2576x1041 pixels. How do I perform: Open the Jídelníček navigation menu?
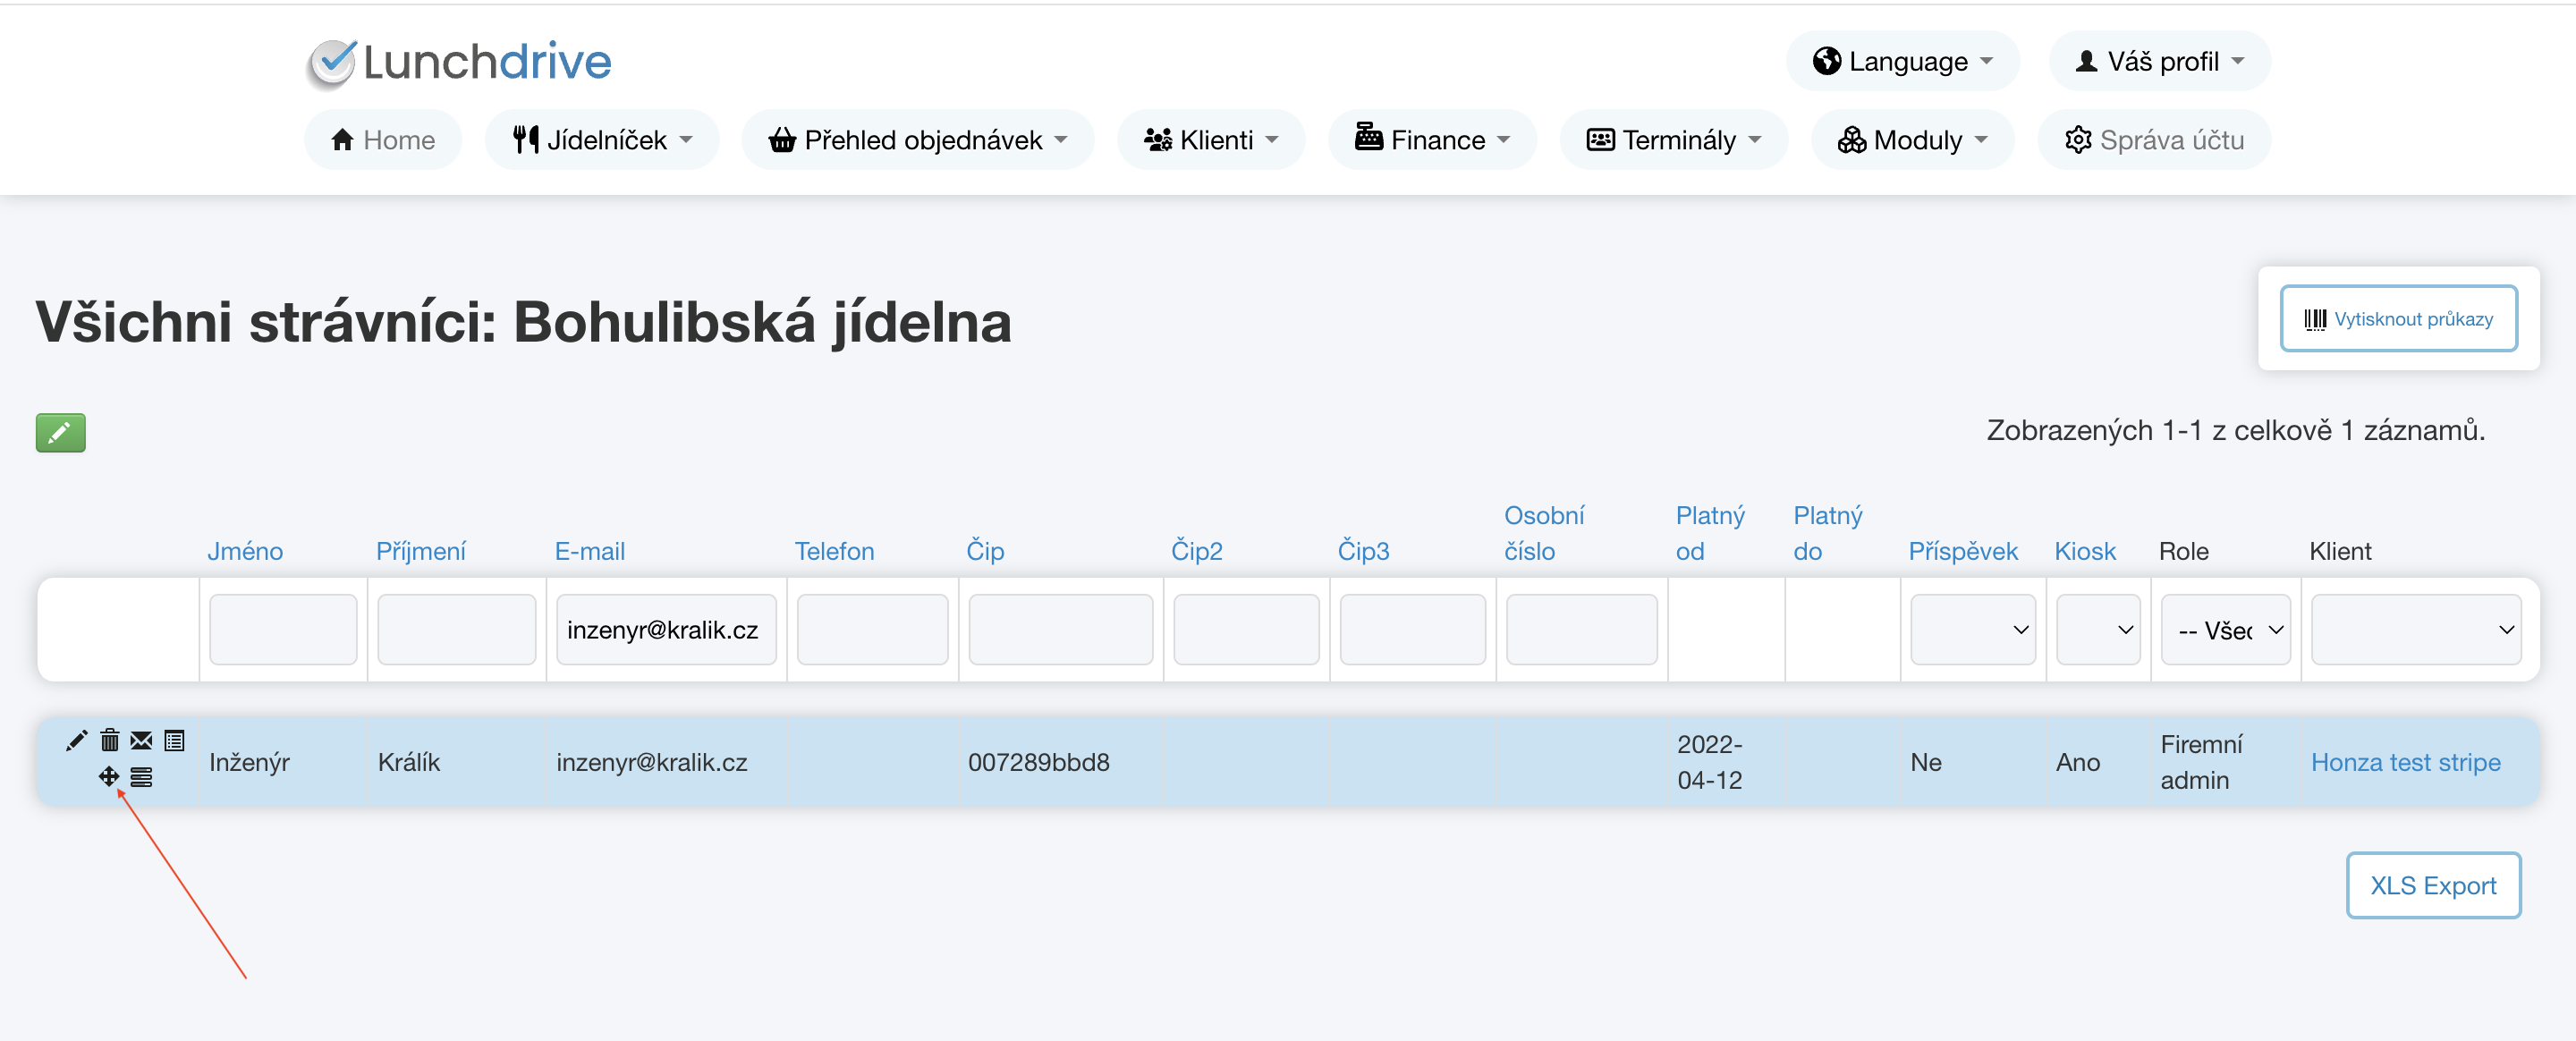[x=601, y=140]
